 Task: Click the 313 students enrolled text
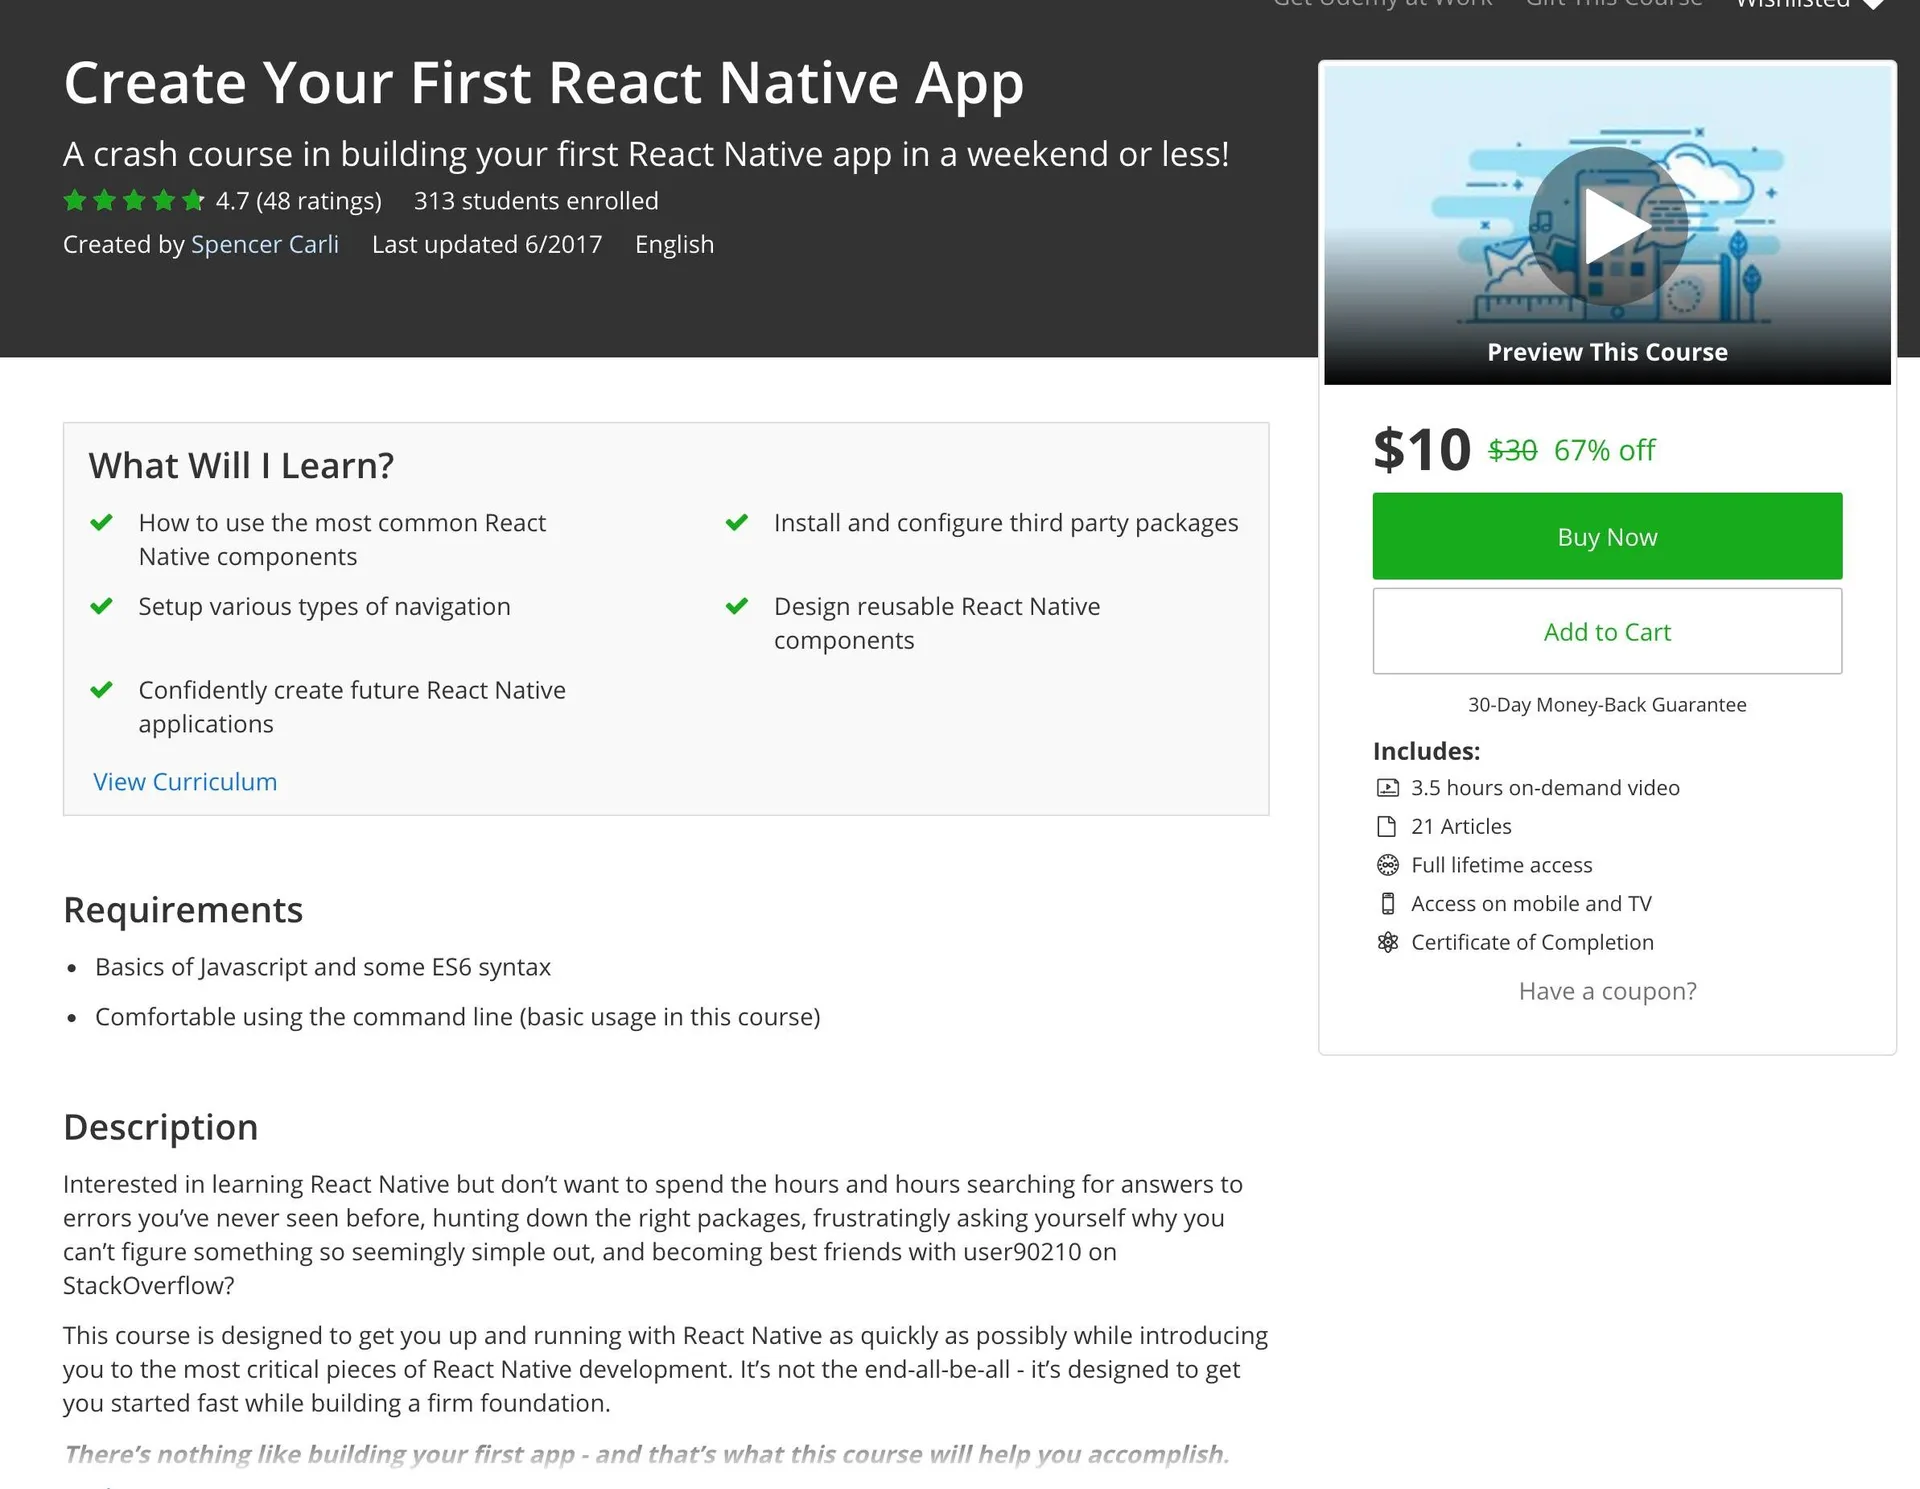tap(536, 201)
